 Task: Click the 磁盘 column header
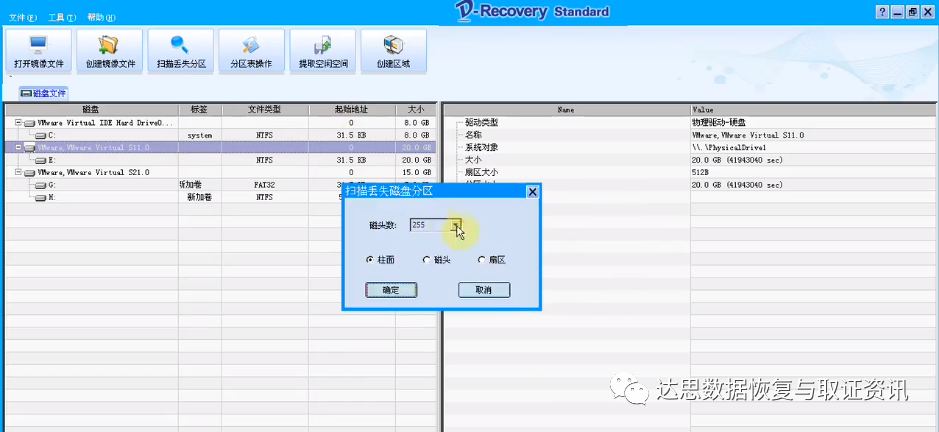click(92, 110)
